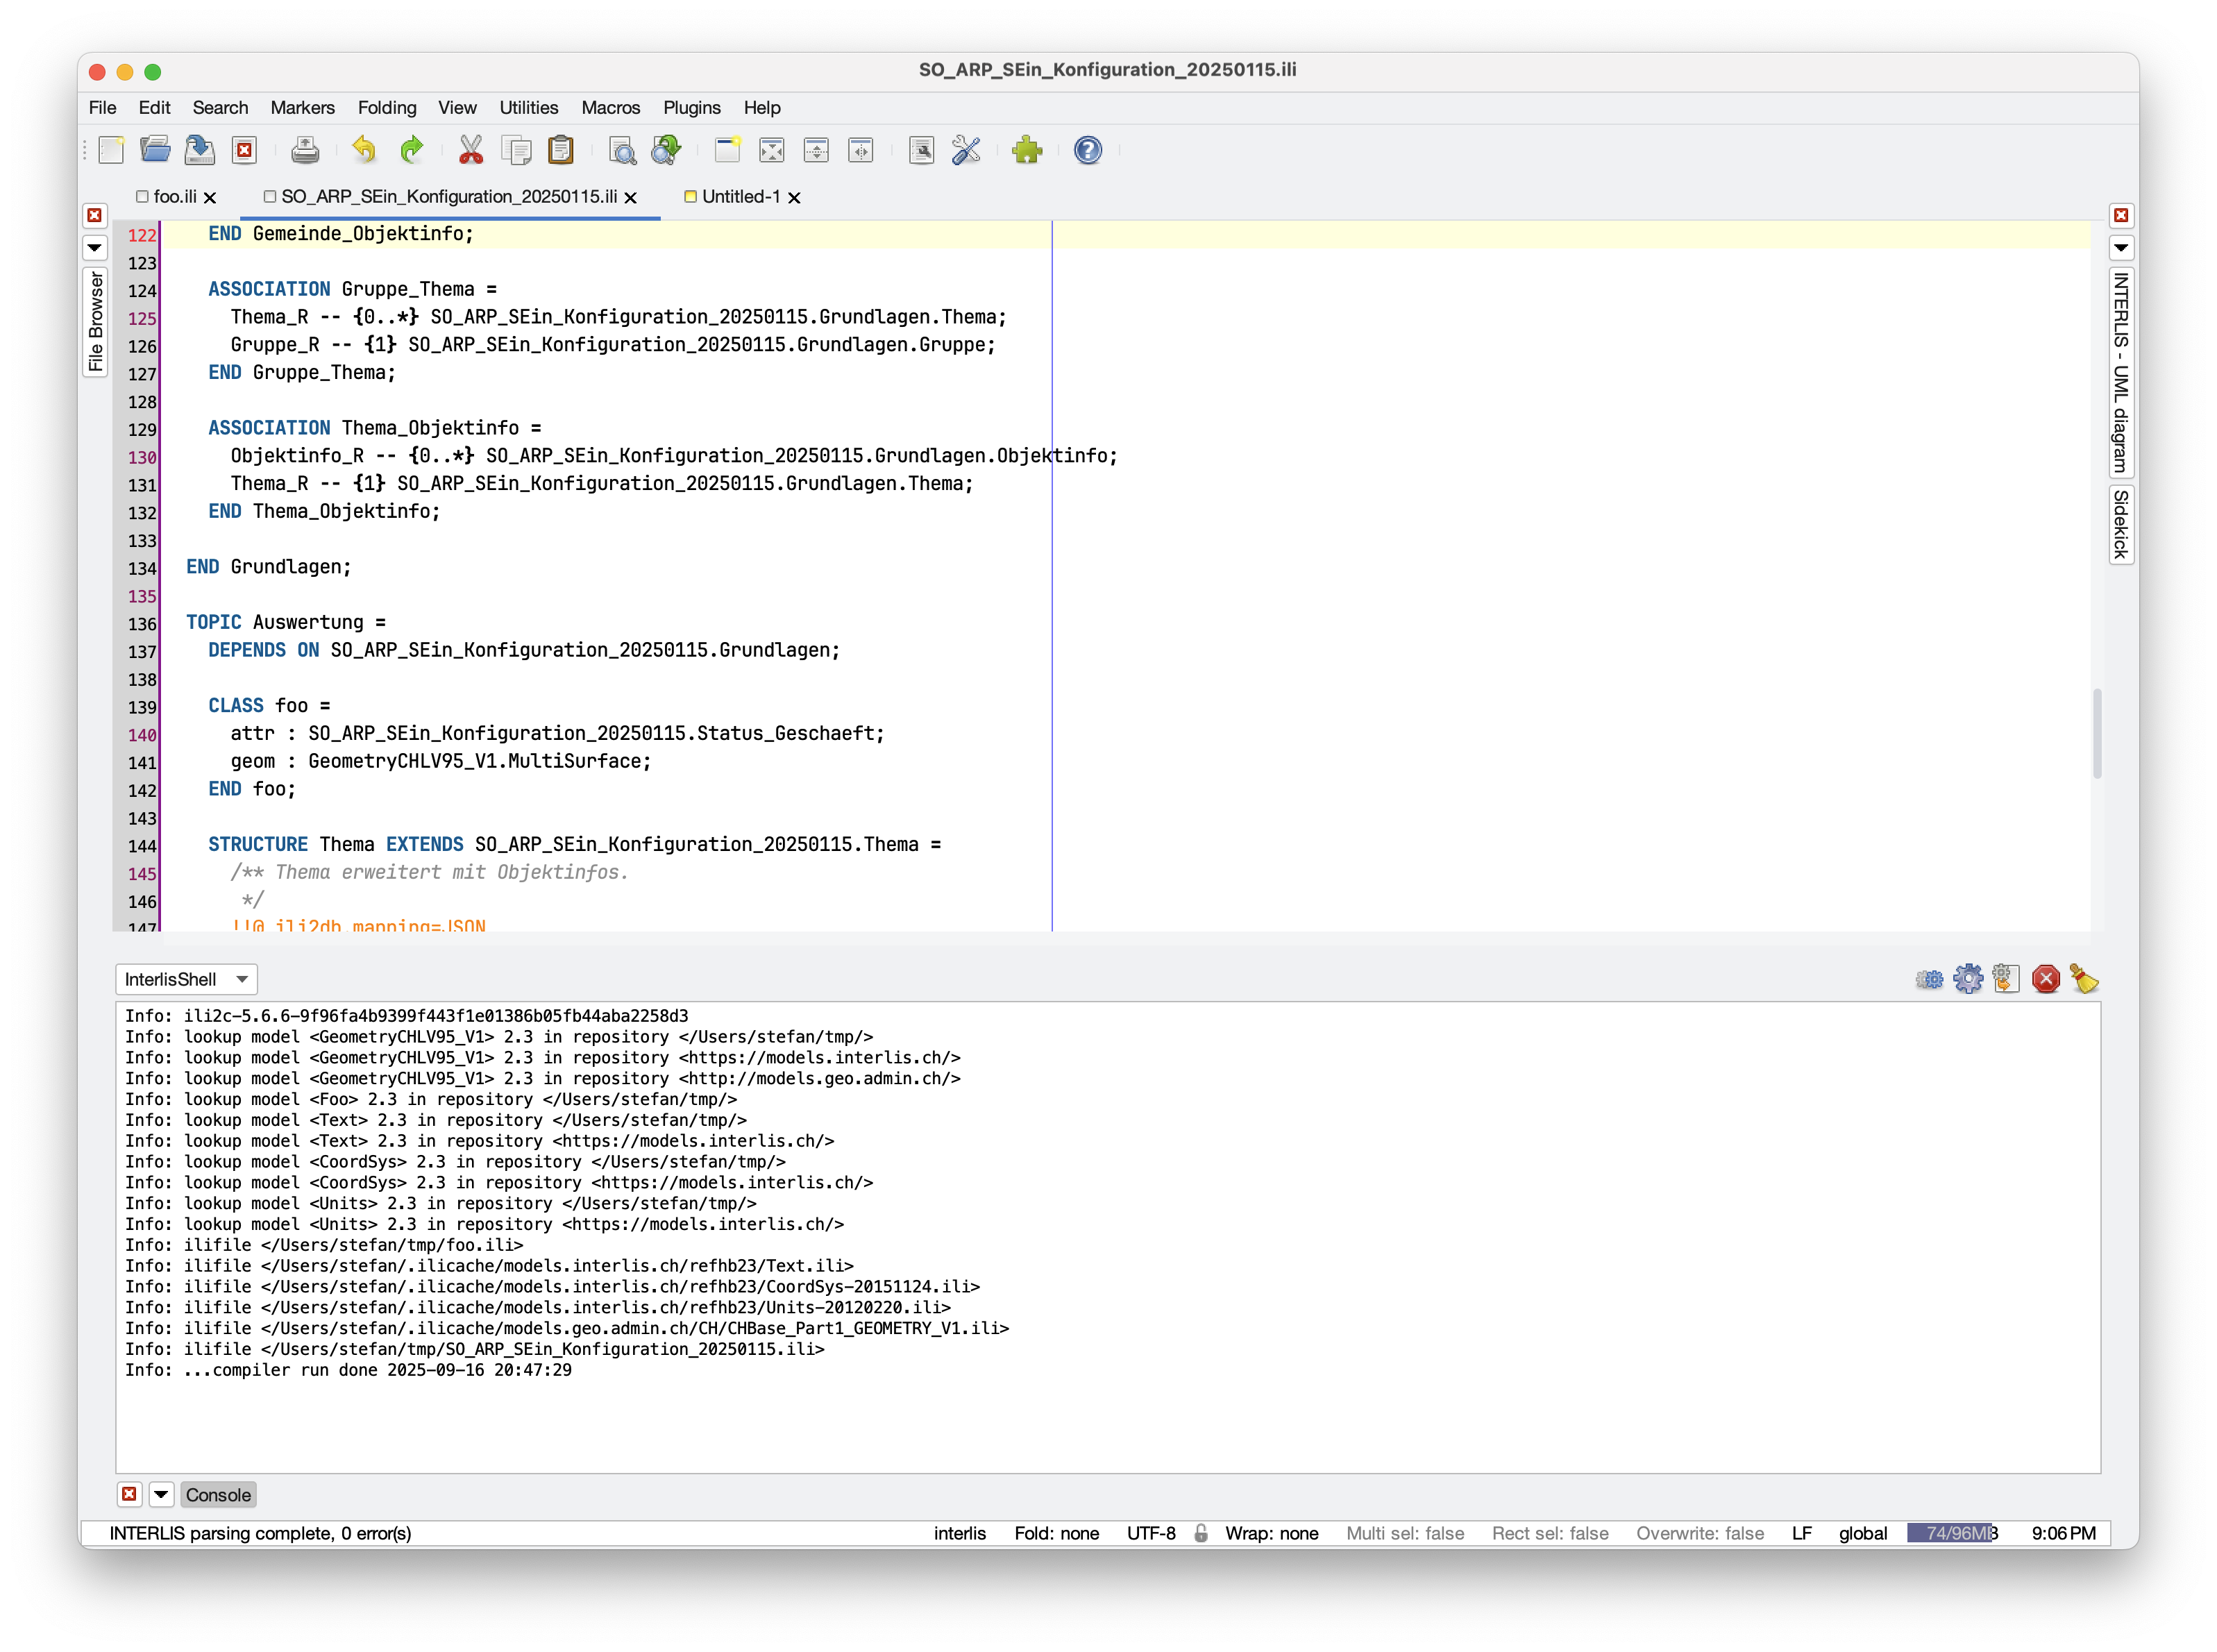Send output to buffer gear-arrow icon
Viewport: 2217px width, 1652px height.
(2005, 979)
